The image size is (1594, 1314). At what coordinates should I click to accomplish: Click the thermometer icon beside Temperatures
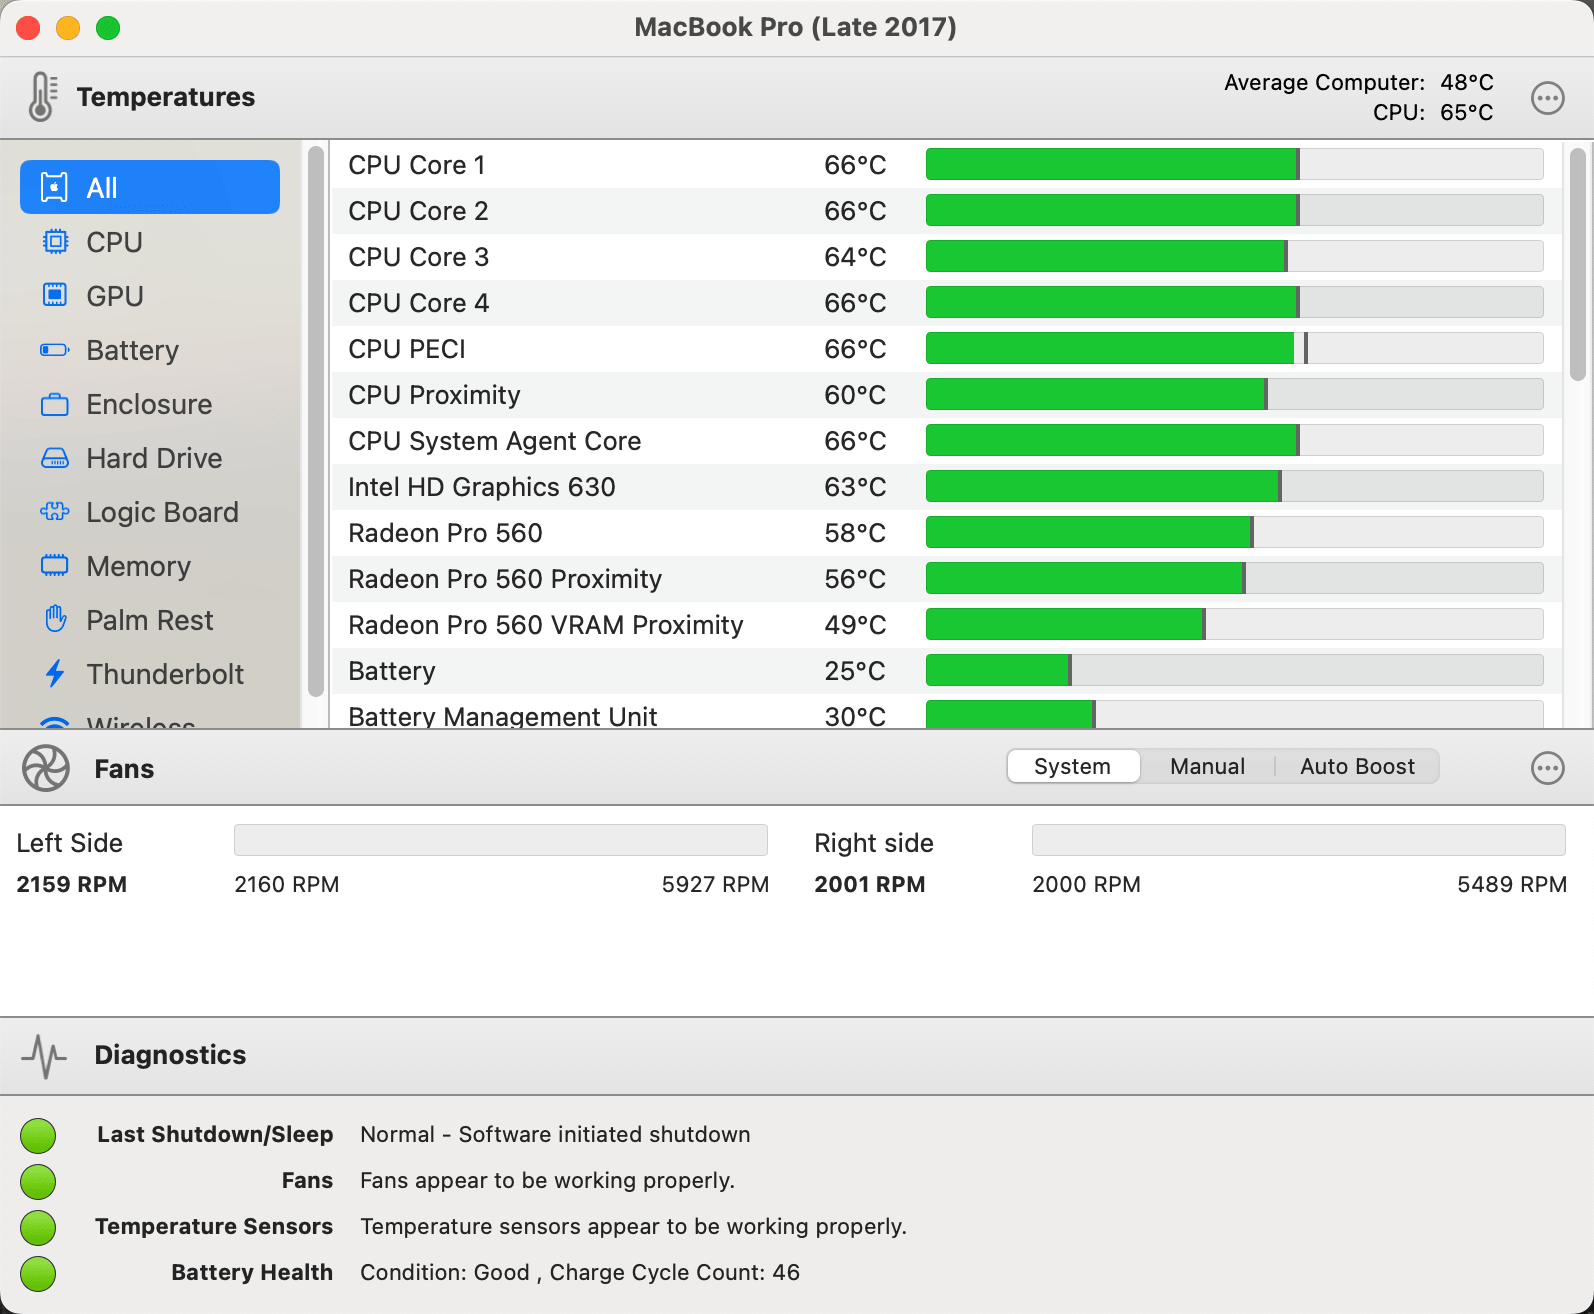[42, 97]
